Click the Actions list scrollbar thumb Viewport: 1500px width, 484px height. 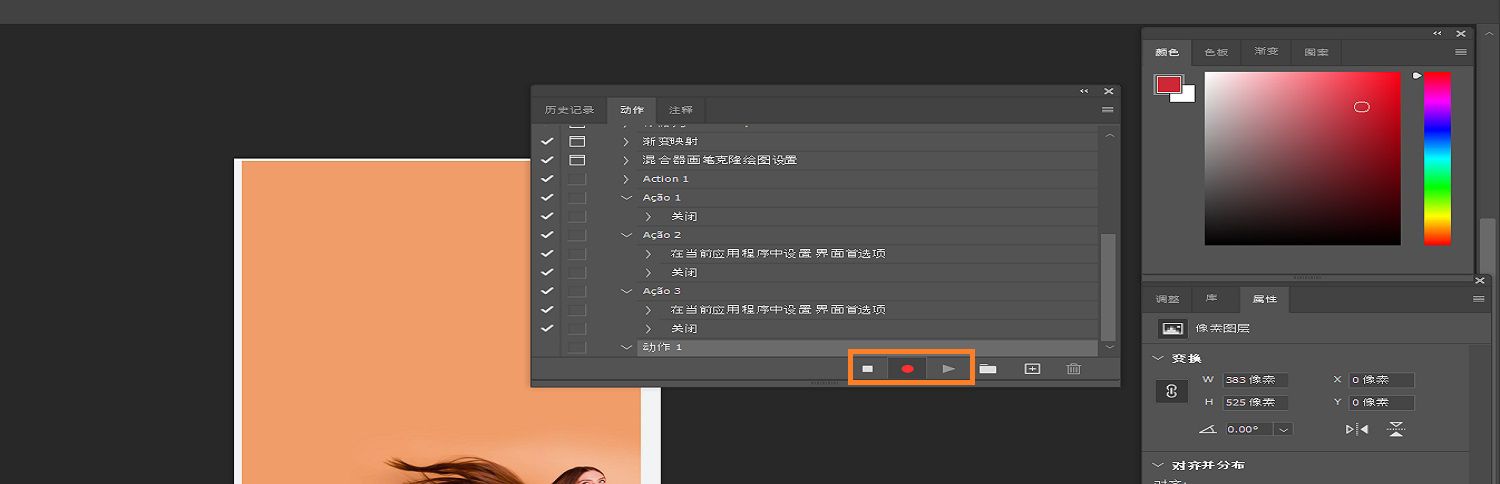coord(1108,286)
